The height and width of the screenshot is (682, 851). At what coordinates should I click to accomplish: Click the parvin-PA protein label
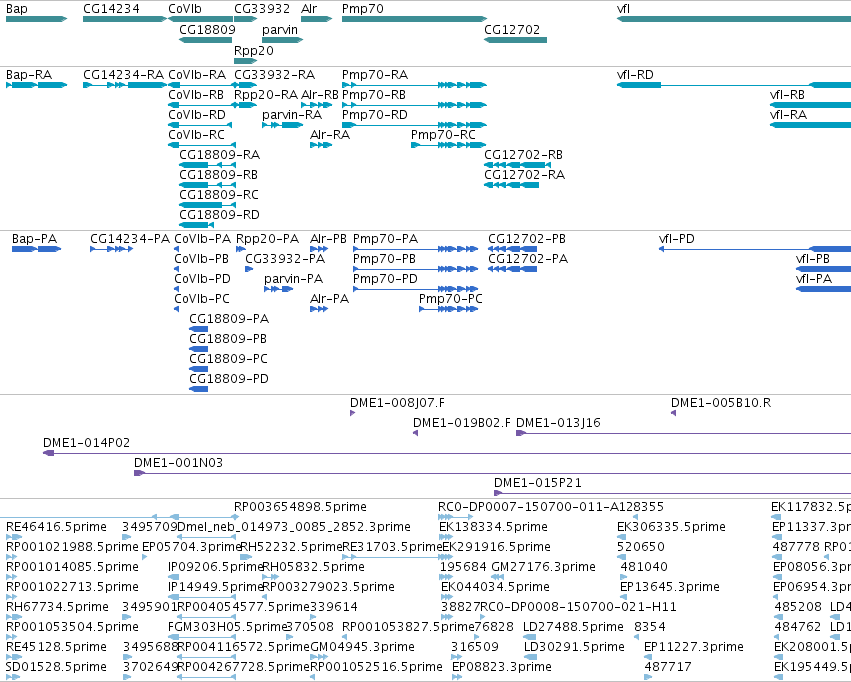coord(294,279)
